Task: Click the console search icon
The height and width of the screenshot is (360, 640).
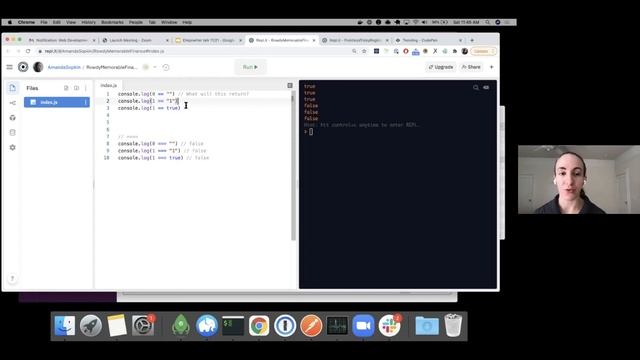Action: 476,87
